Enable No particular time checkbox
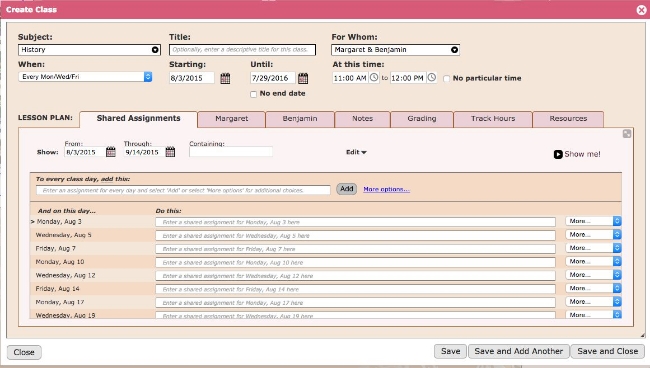Image resolution: width=650 pixels, height=368 pixels. 446,78
